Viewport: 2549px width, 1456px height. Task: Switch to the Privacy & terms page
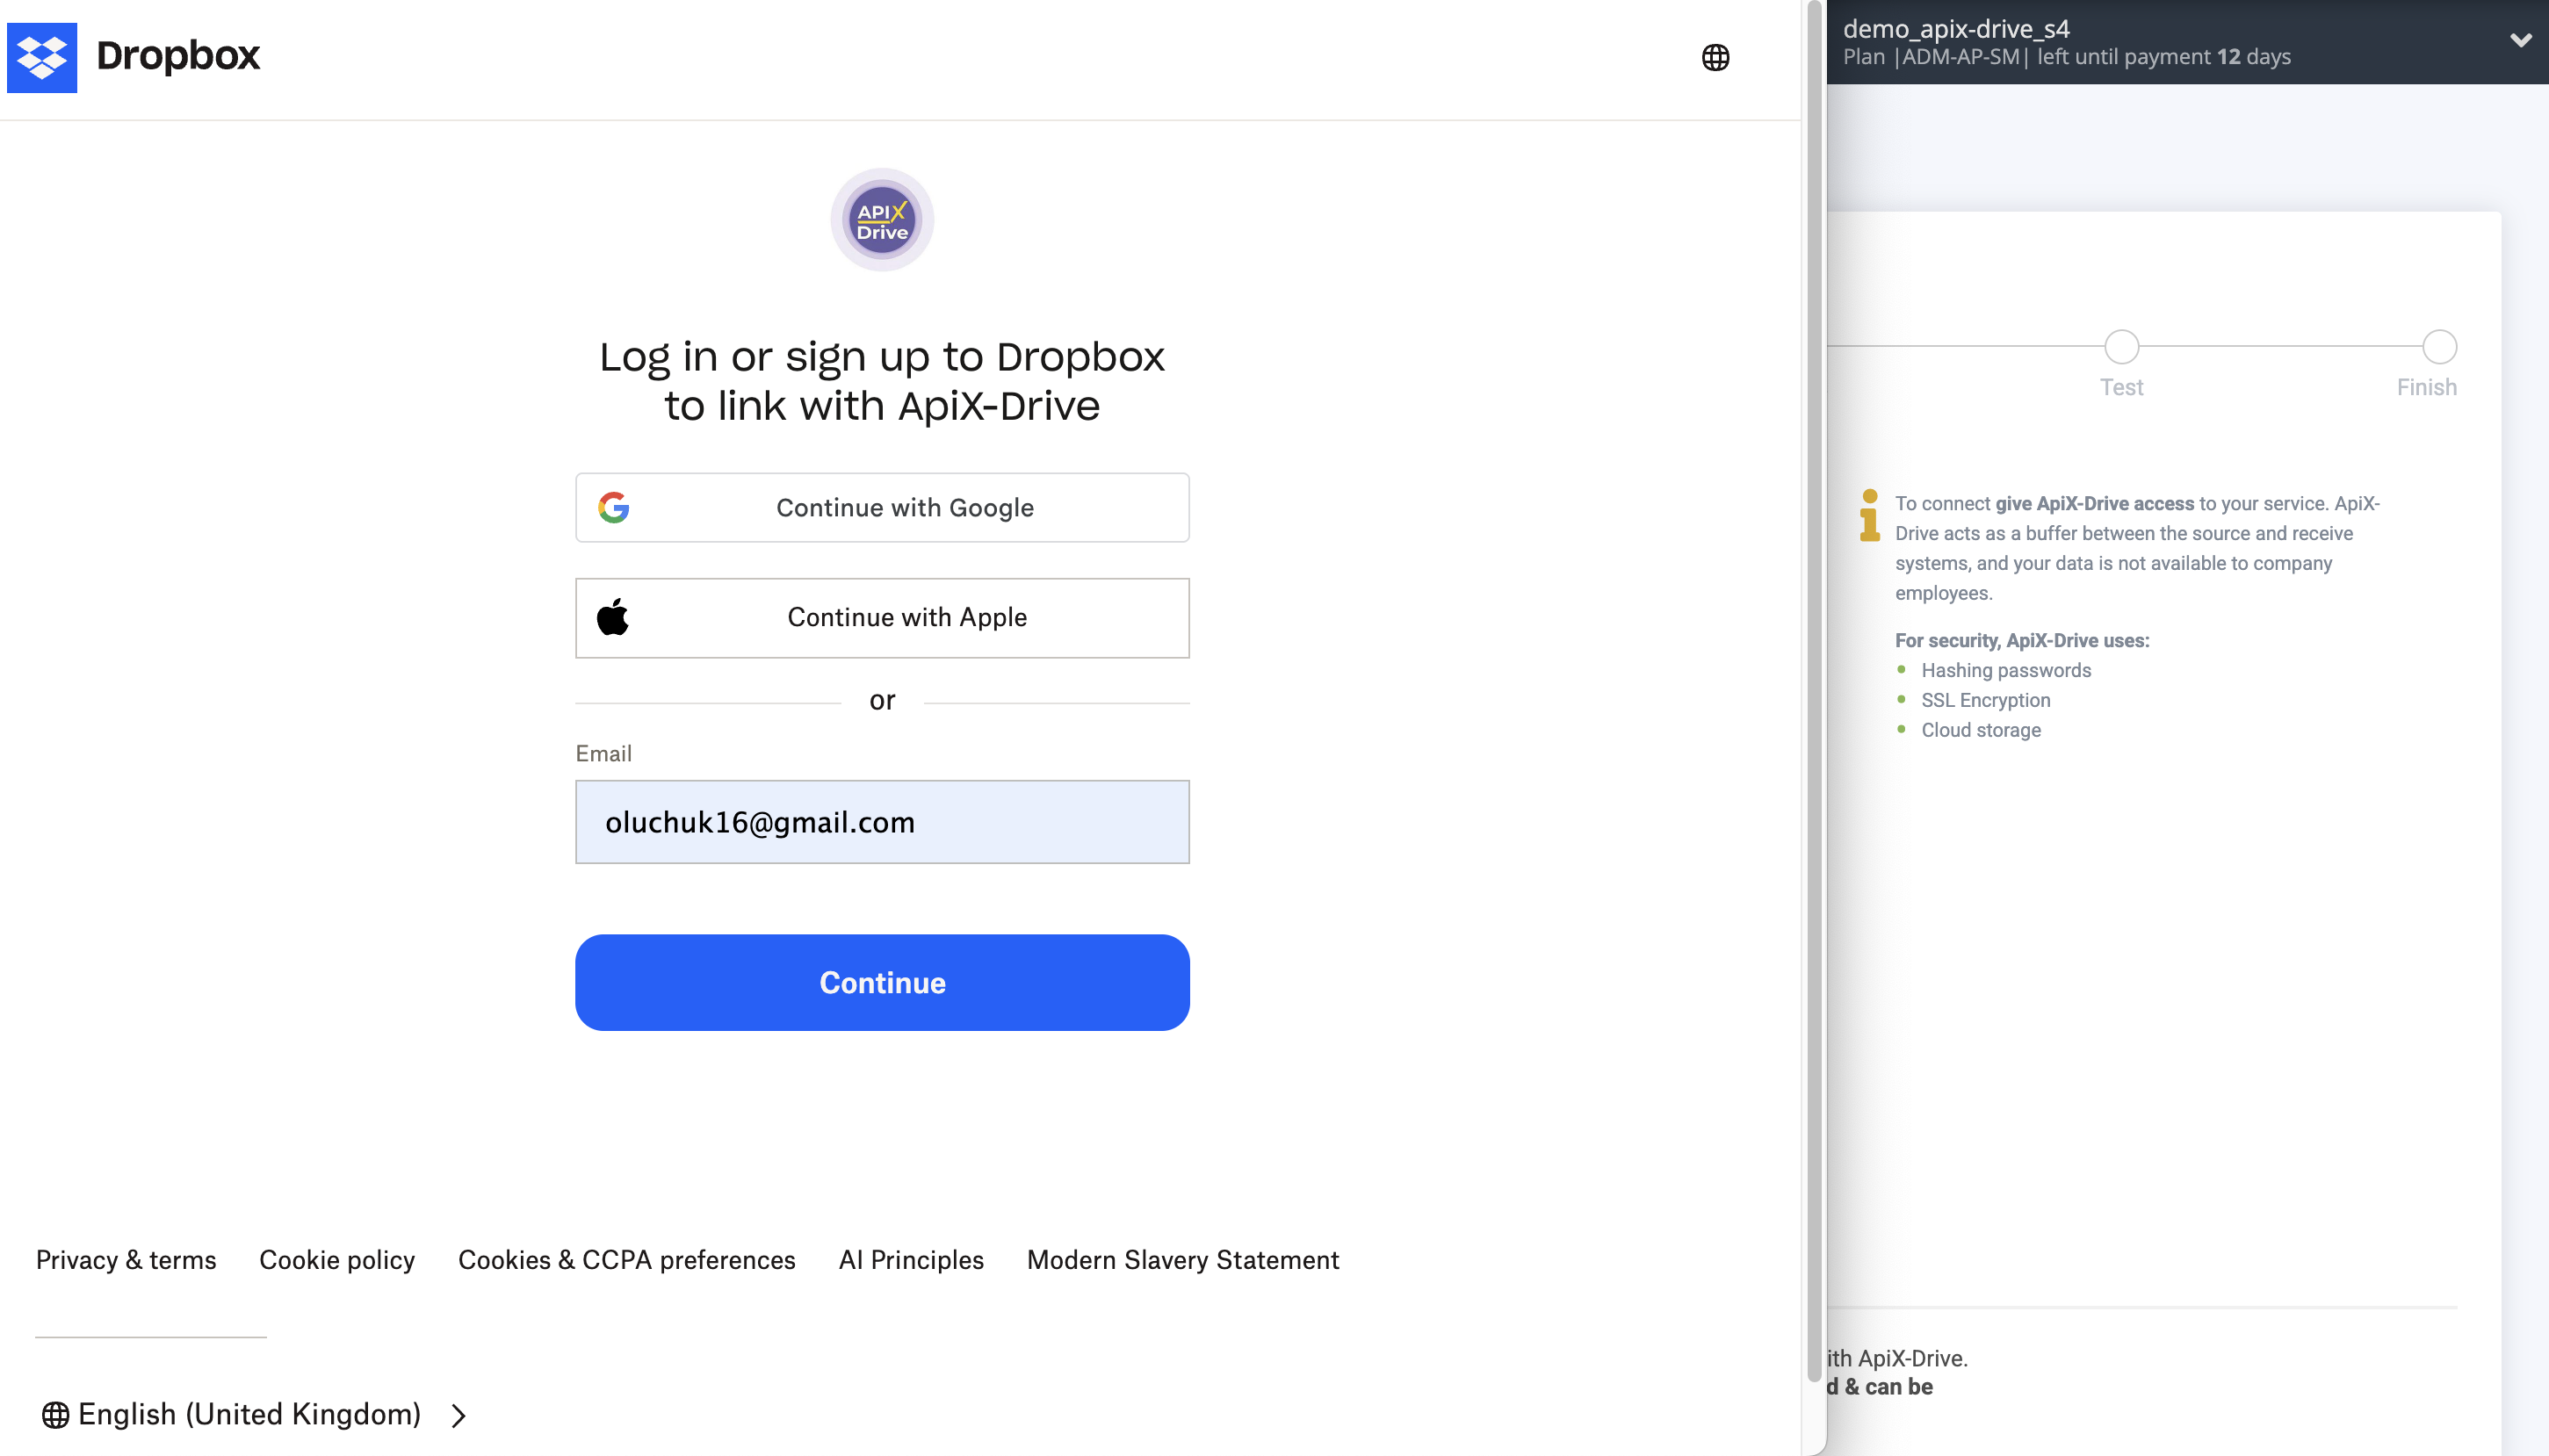126,1259
